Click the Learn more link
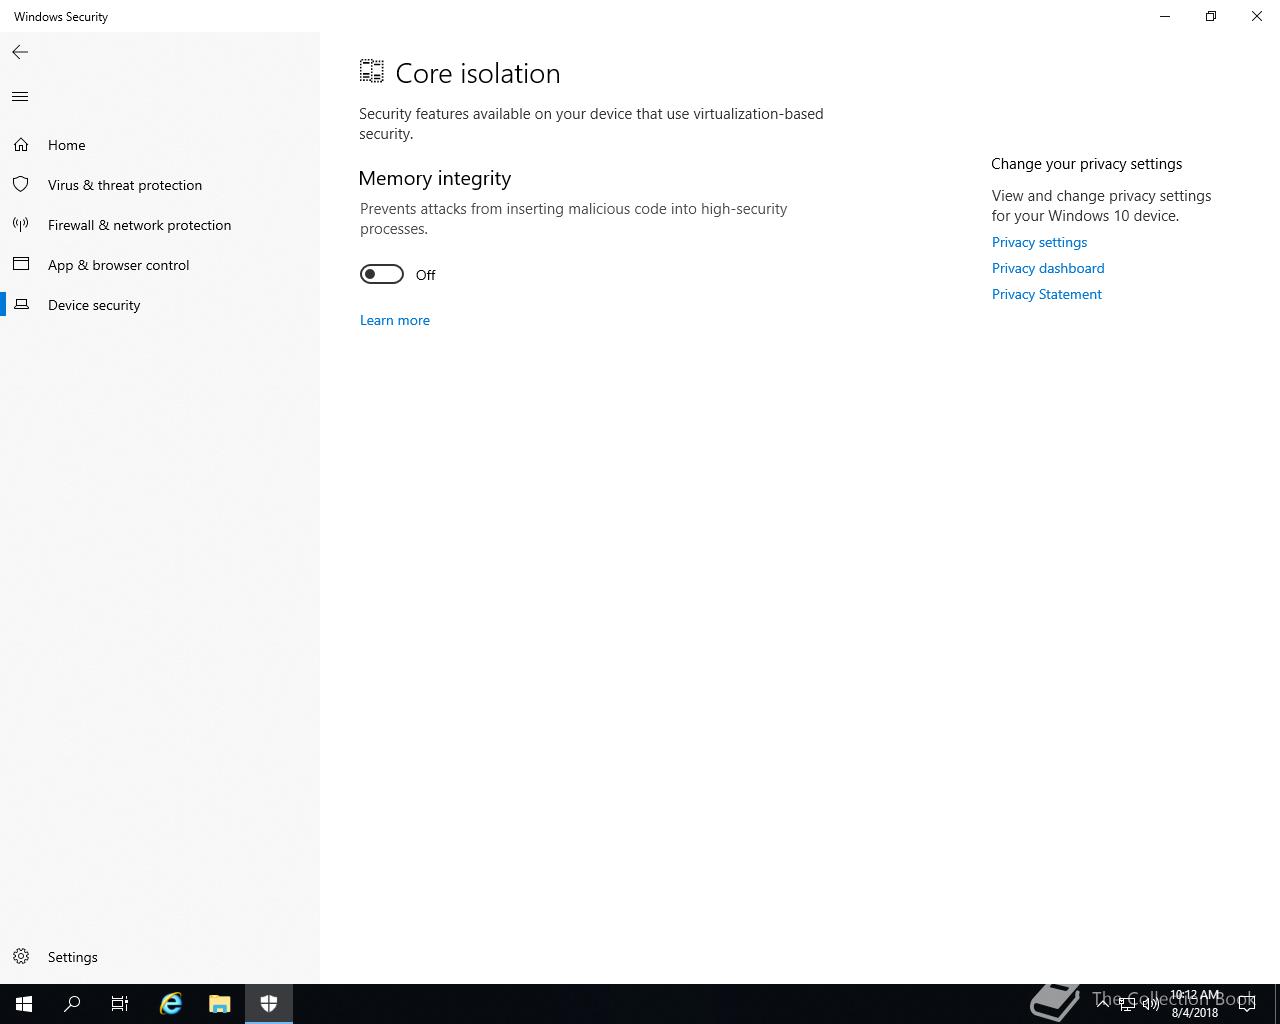Image resolution: width=1280 pixels, height=1024 pixels. point(395,320)
